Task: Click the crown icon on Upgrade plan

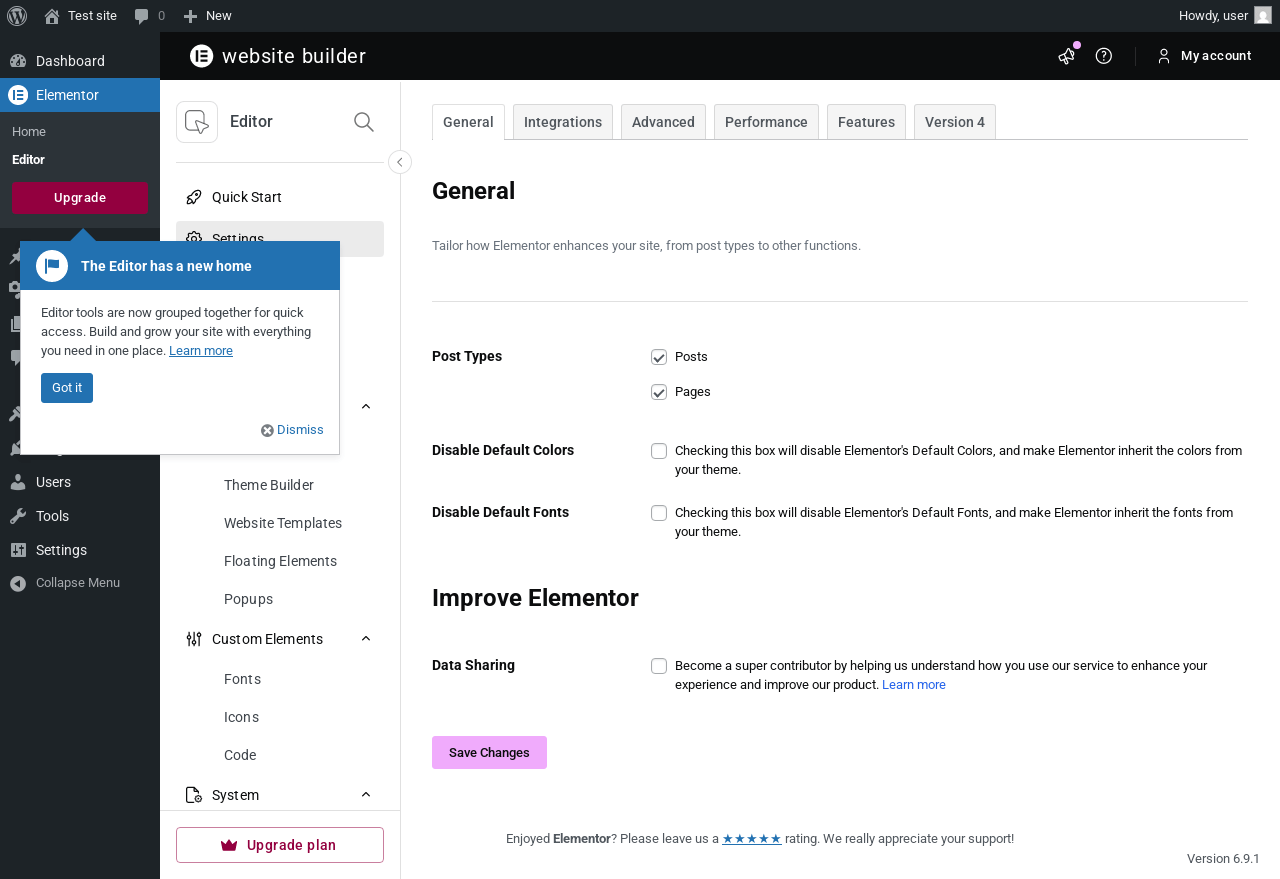Action: (x=229, y=845)
